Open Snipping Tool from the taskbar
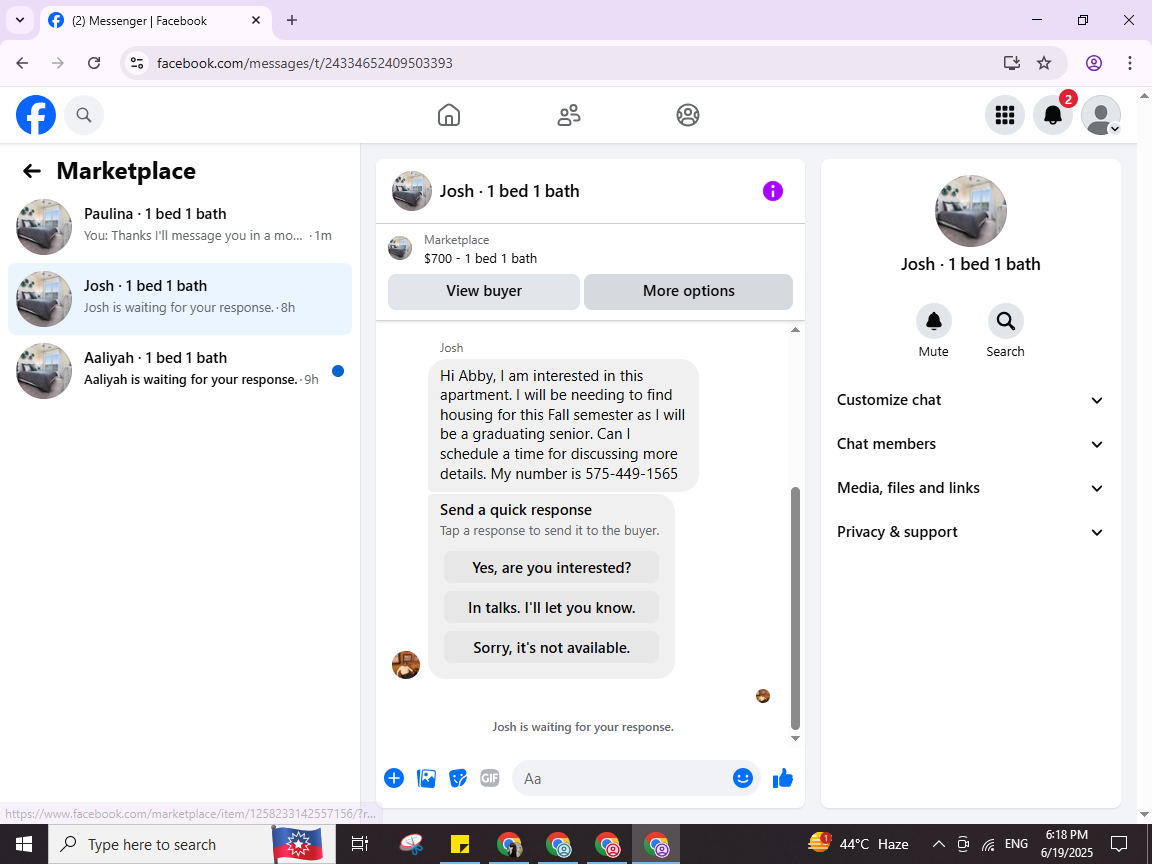 coord(412,844)
